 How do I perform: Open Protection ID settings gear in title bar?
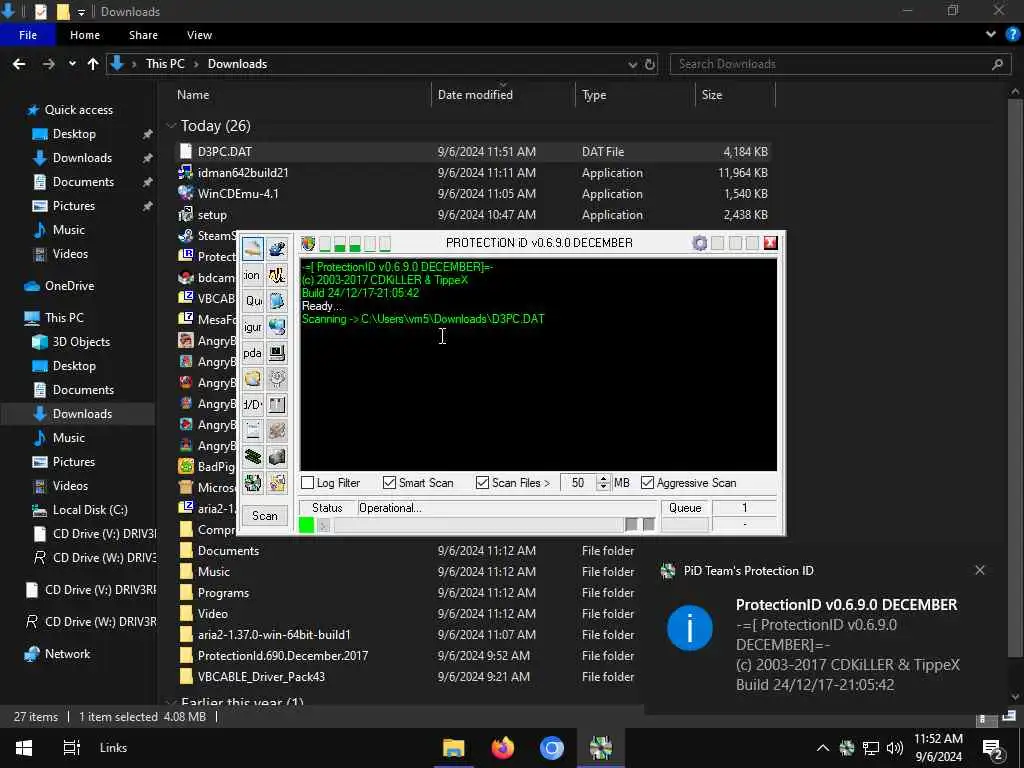(699, 244)
